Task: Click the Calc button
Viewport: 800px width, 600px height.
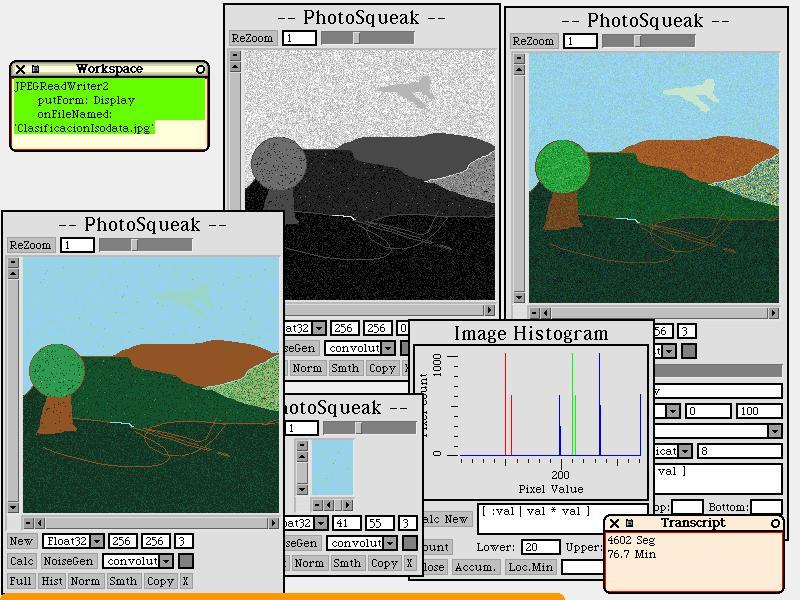Action: (x=21, y=561)
